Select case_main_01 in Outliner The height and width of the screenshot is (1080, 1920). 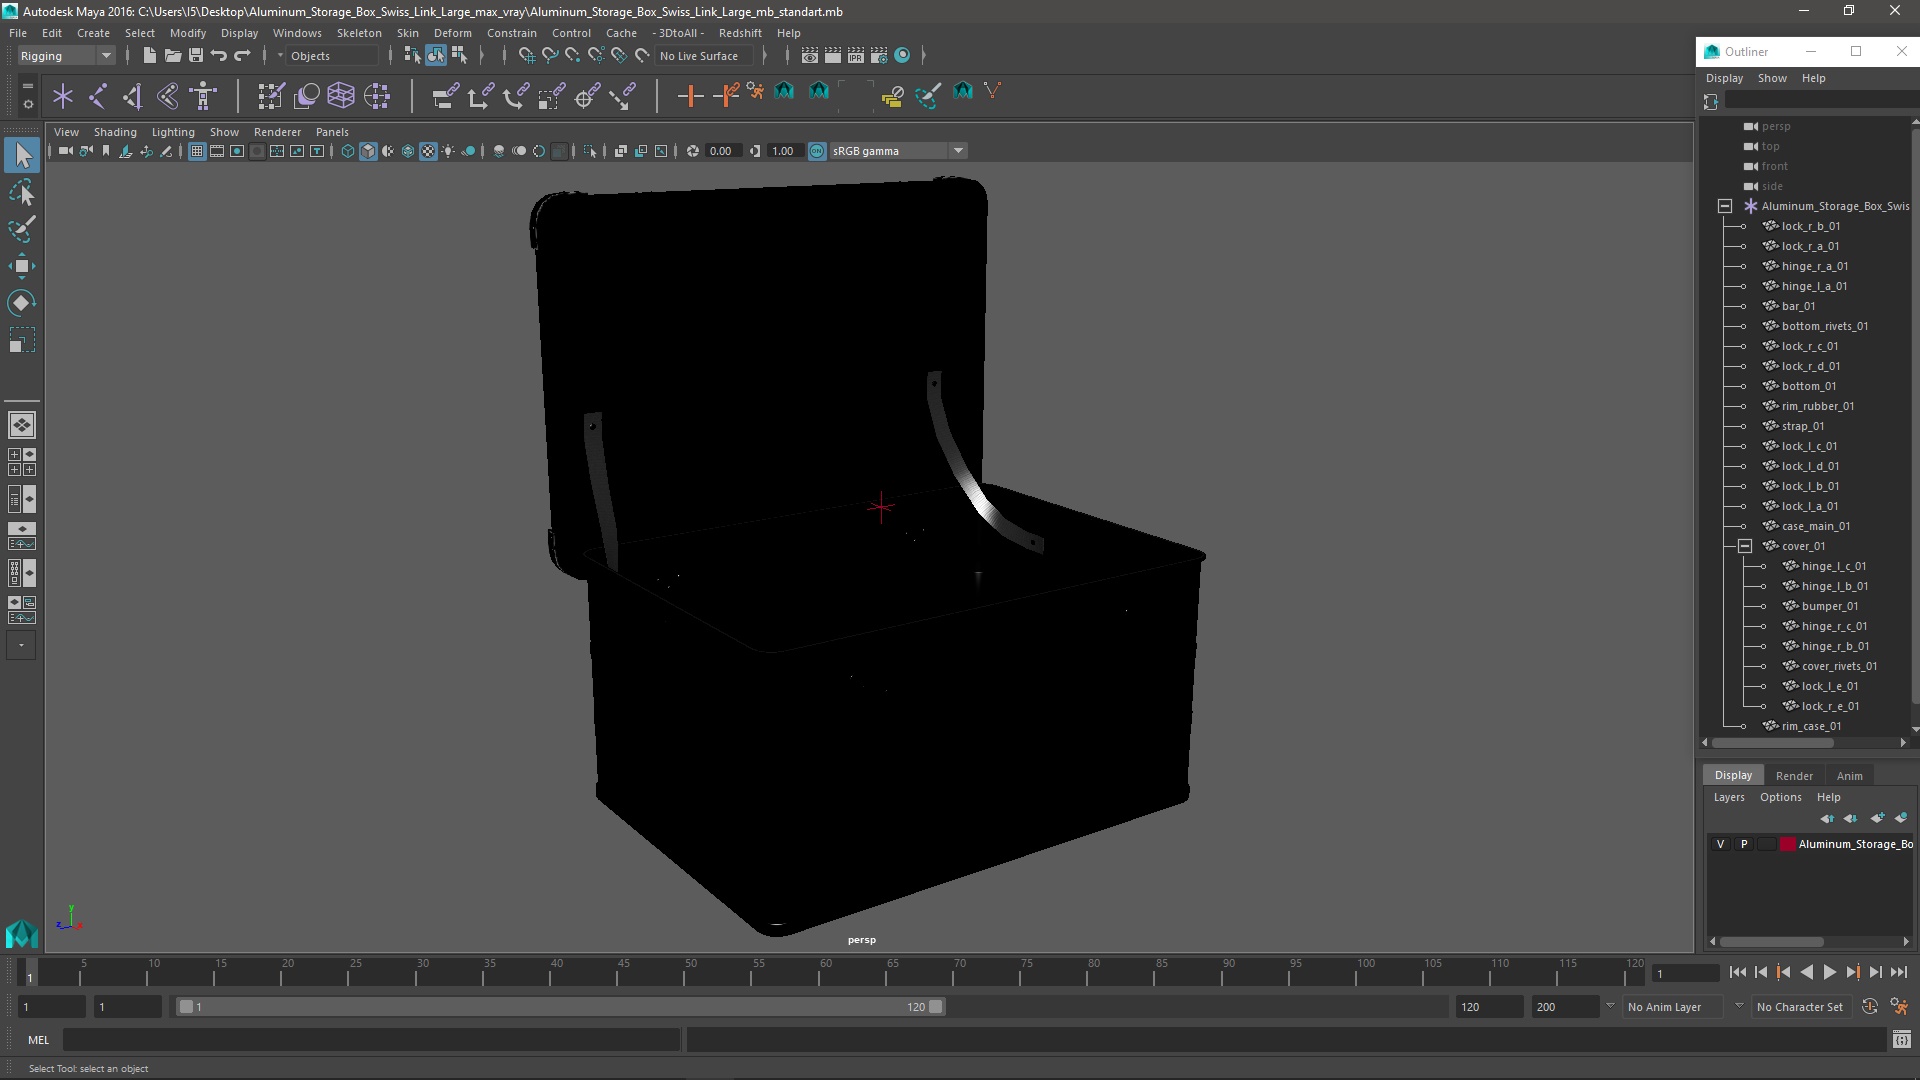1815,526
